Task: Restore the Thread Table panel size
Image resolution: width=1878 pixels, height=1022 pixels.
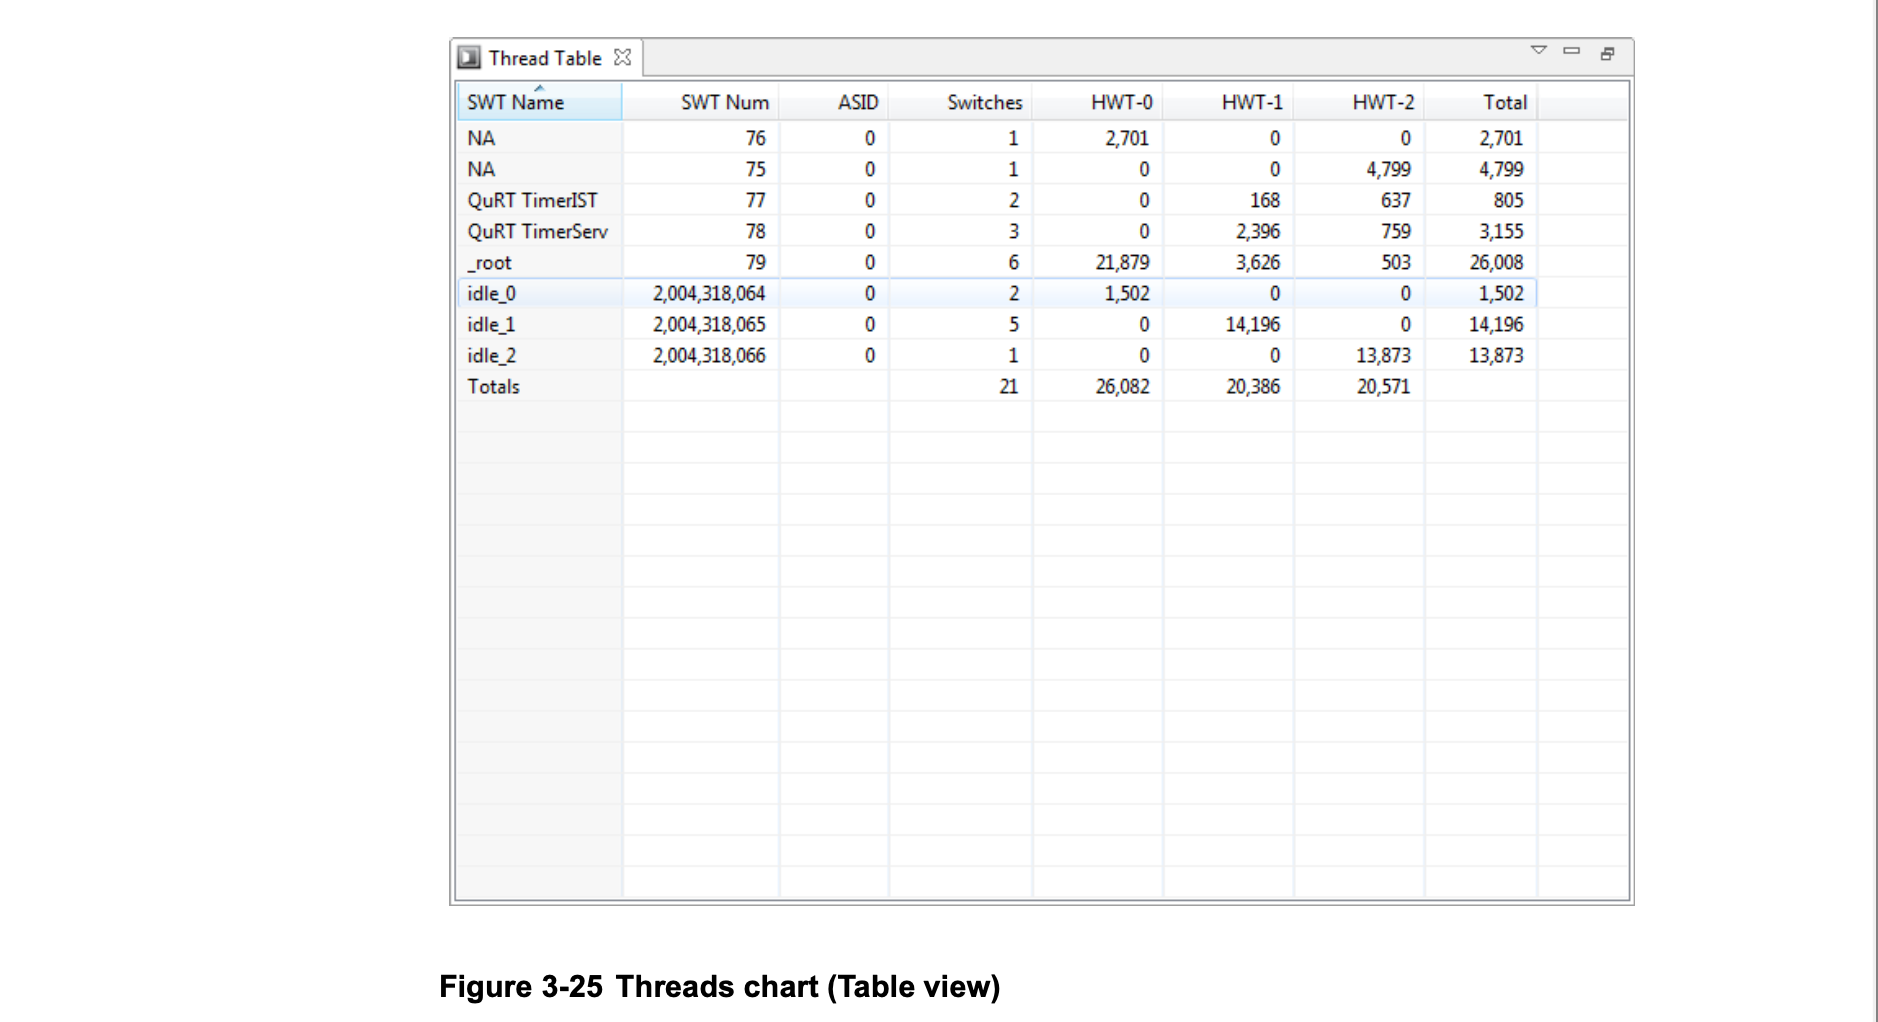Action: (1607, 54)
